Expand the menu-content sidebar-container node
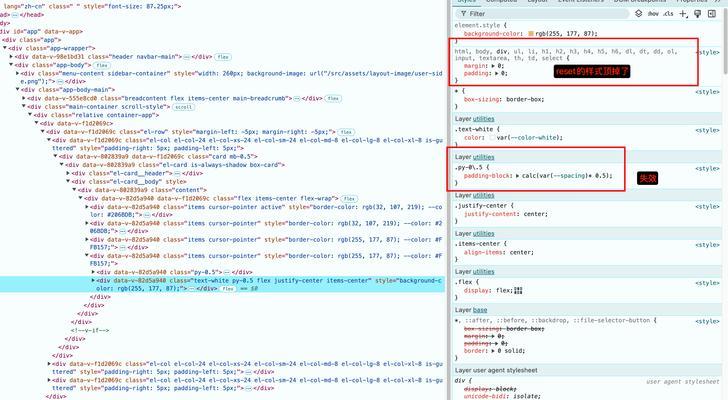The width and height of the screenshot is (728, 400). pyautogui.click(x=18, y=73)
